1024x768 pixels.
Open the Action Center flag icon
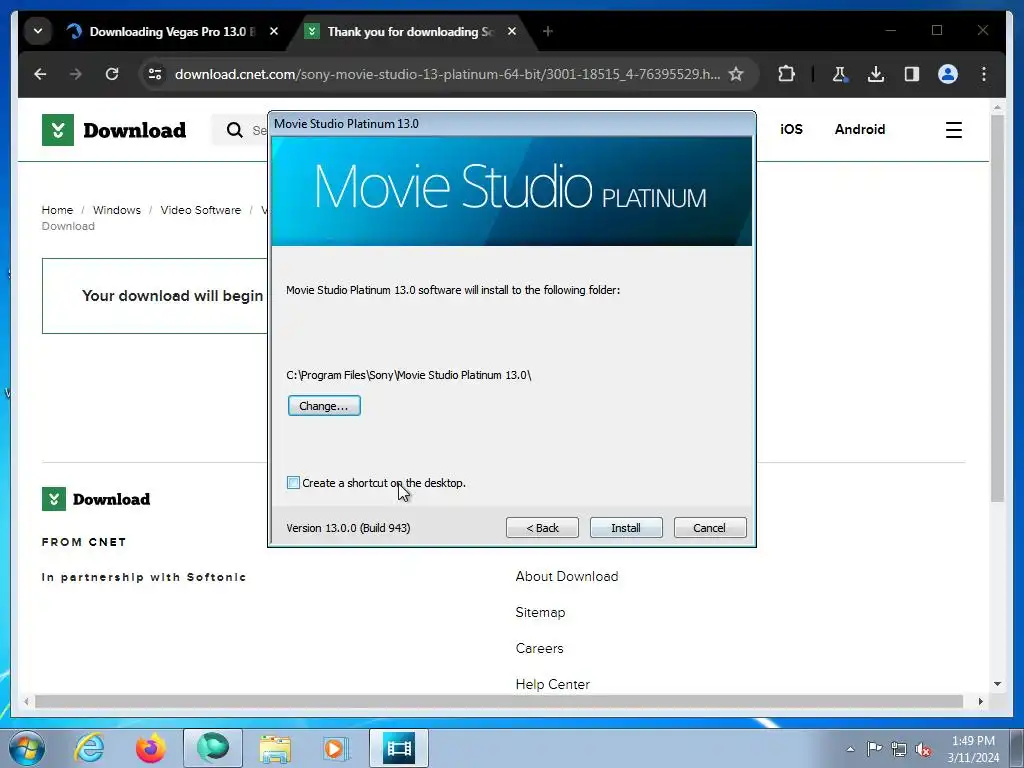874,748
